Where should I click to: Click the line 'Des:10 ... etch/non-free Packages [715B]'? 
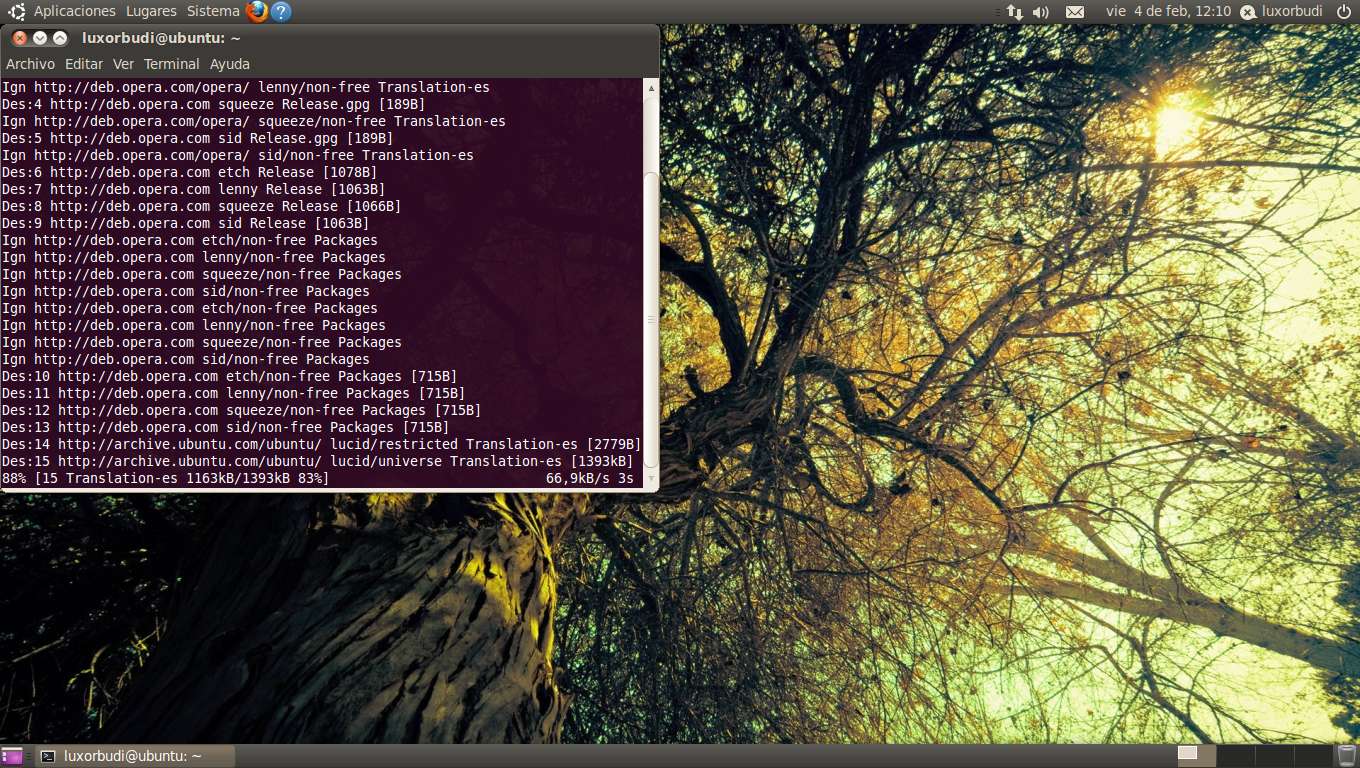coord(230,376)
